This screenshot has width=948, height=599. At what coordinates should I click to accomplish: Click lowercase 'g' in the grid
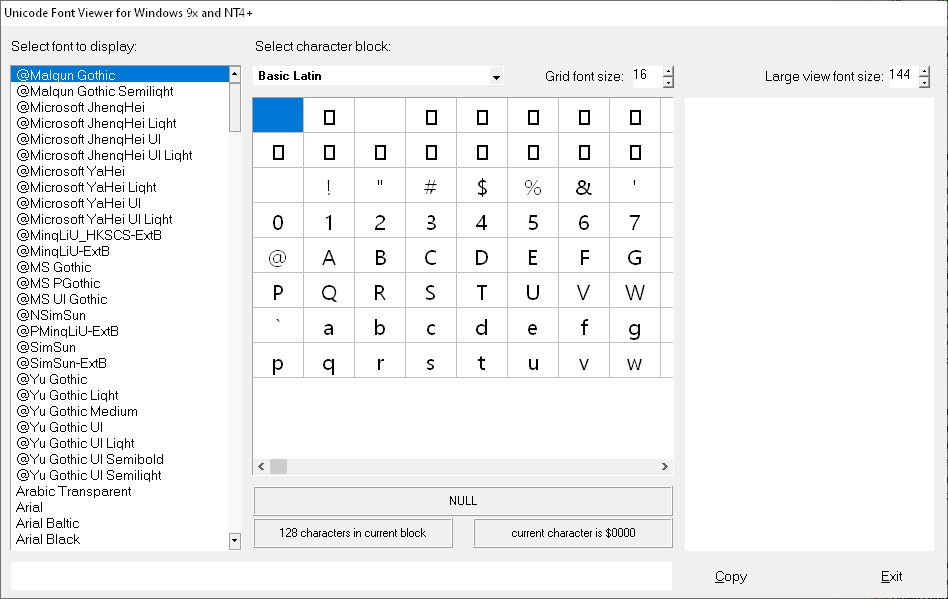click(635, 327)
